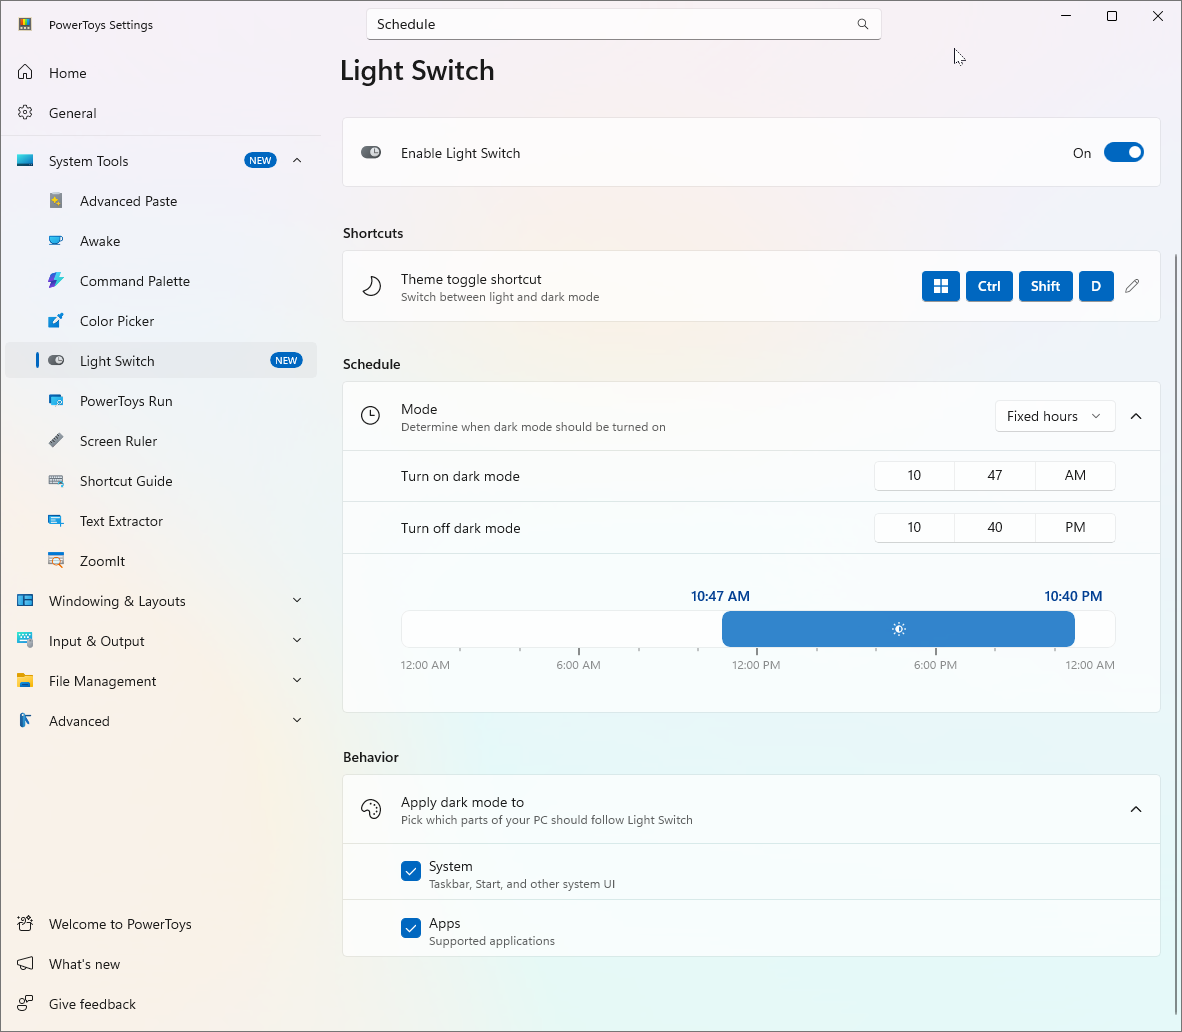
Task: Click the PowerToys Run icon
Action: (x=56, y=401)
